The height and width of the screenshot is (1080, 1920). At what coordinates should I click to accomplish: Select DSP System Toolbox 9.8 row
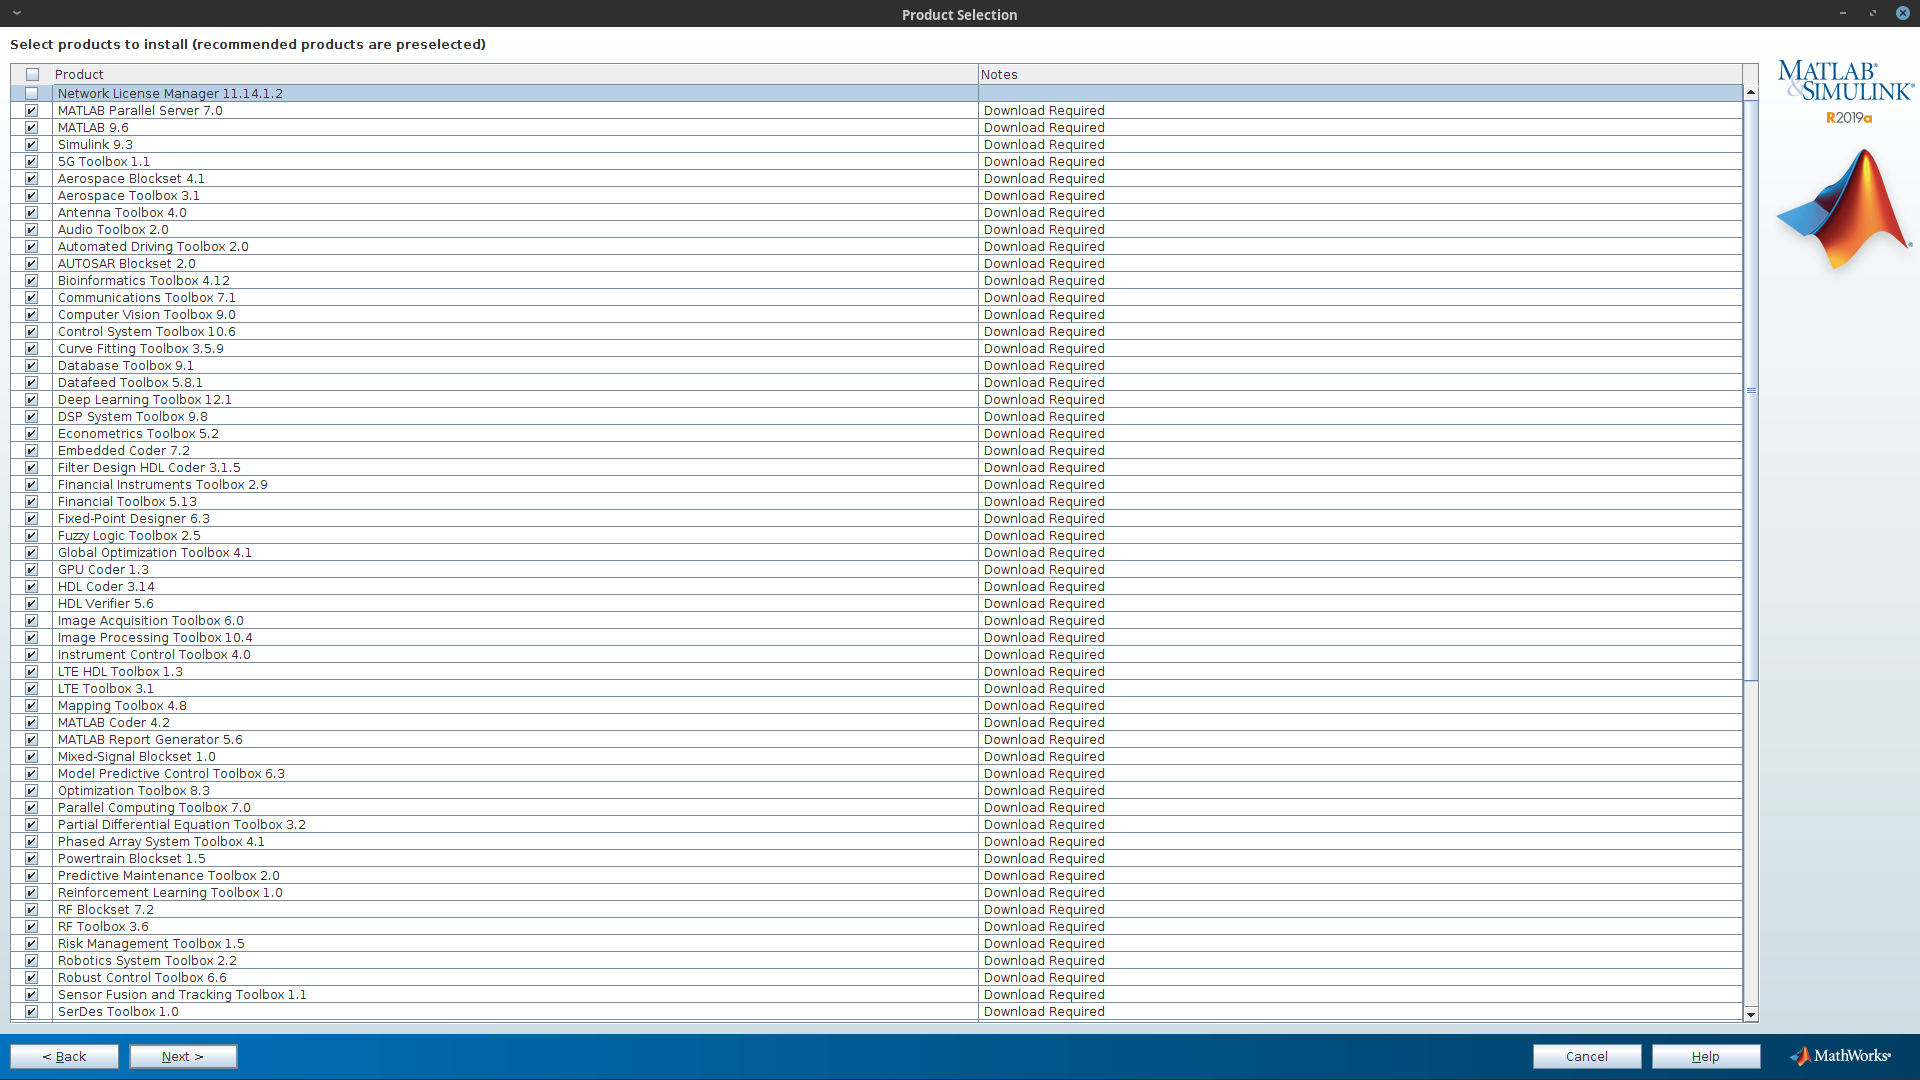point(876,417)
